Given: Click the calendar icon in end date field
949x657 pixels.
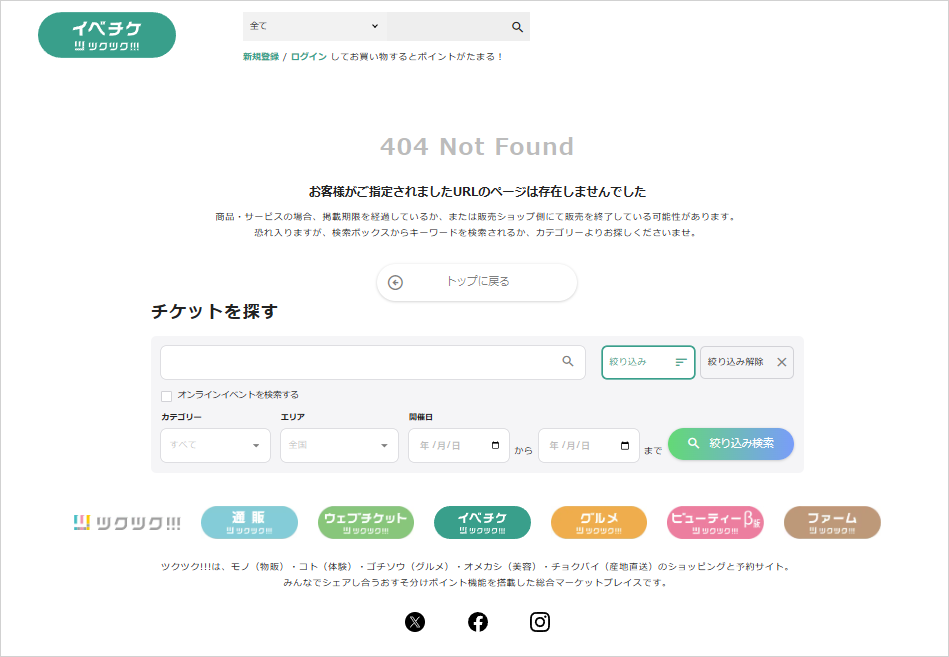Looking at the screenshot, I should [625, 446].
